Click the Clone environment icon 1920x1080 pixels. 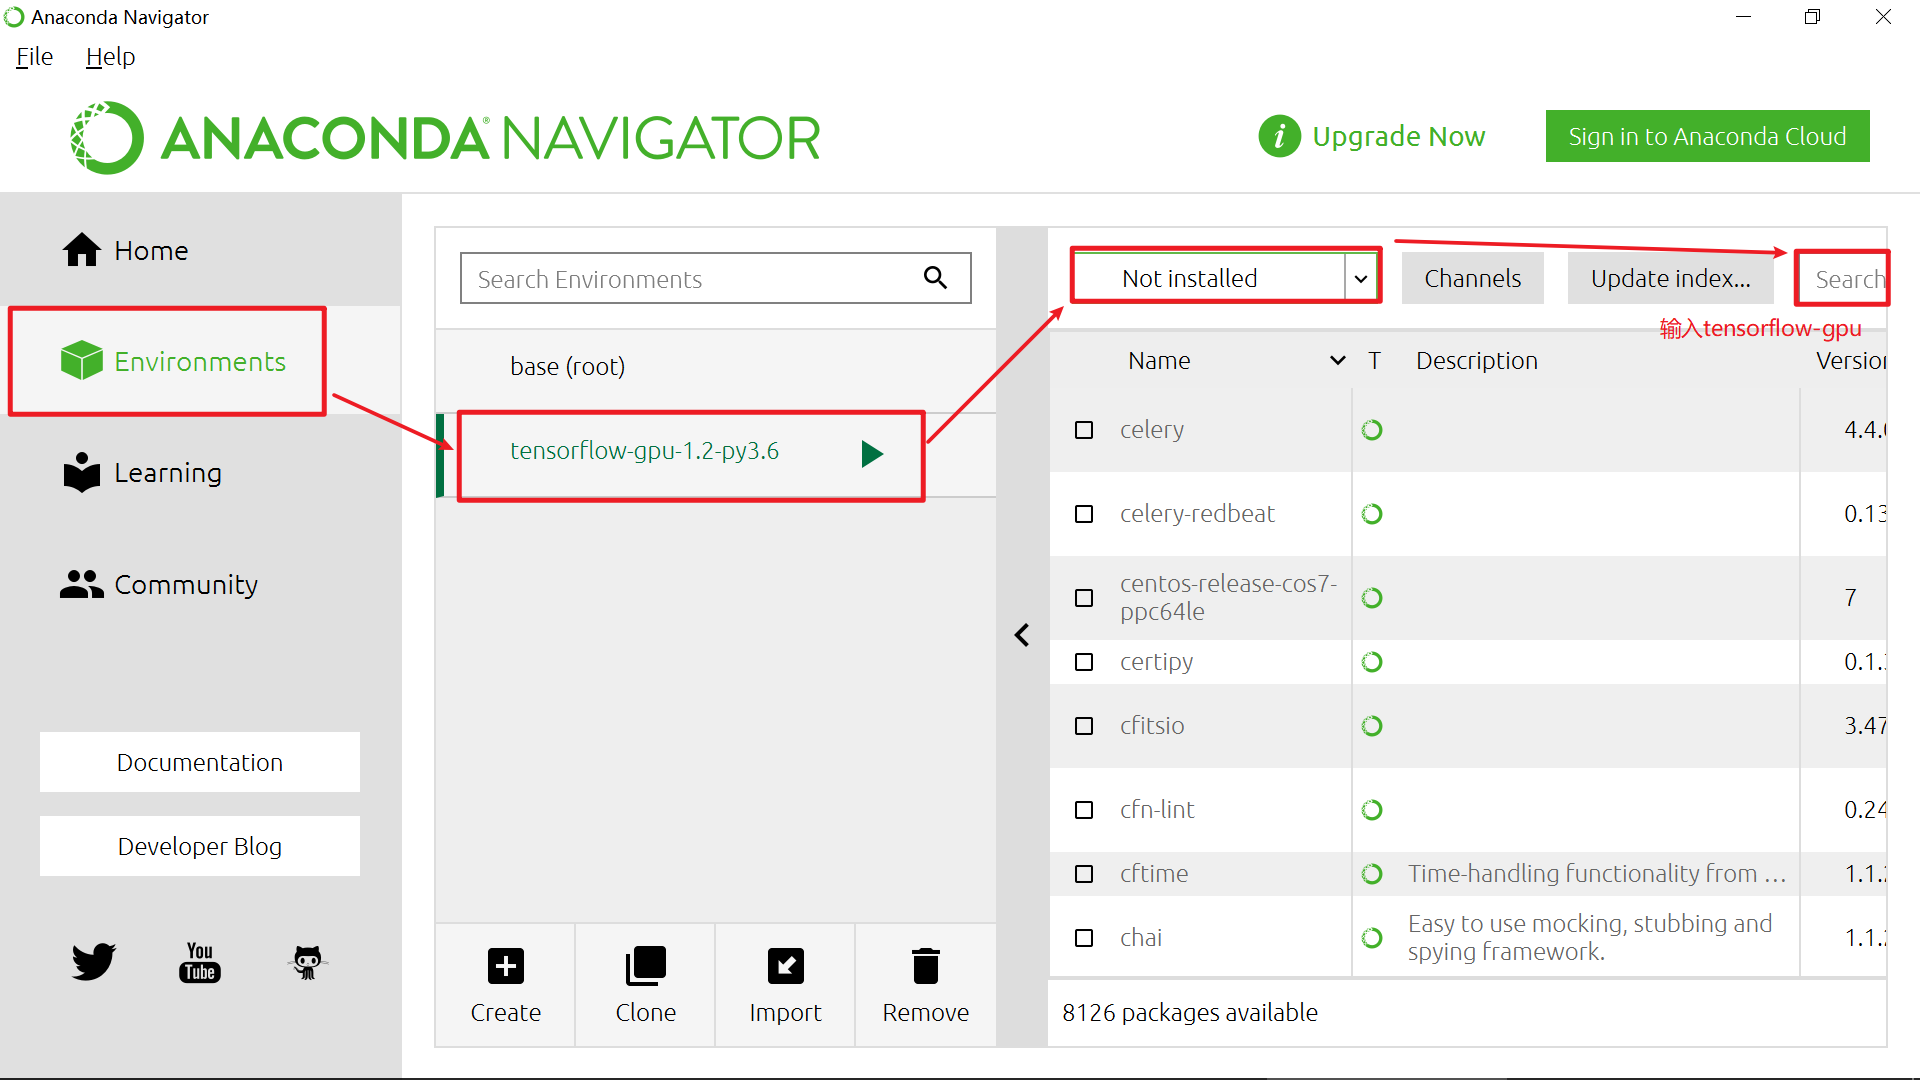645,966
